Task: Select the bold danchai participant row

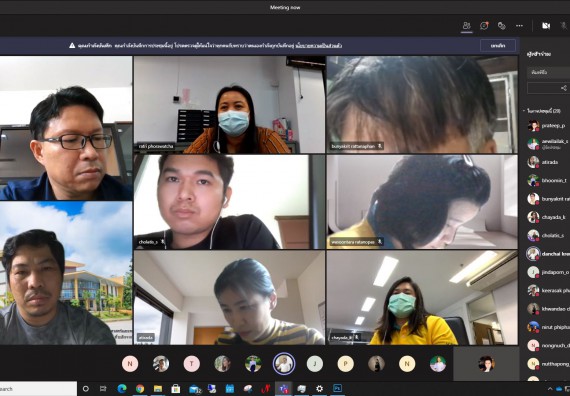Action: tap(548, 254)
